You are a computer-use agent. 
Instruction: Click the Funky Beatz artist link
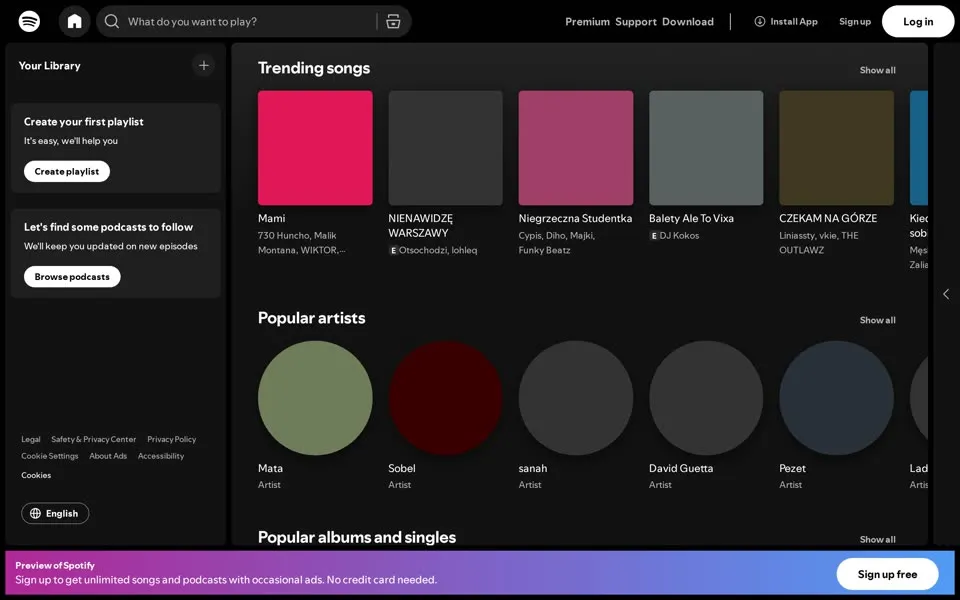(x=544, y=250)
